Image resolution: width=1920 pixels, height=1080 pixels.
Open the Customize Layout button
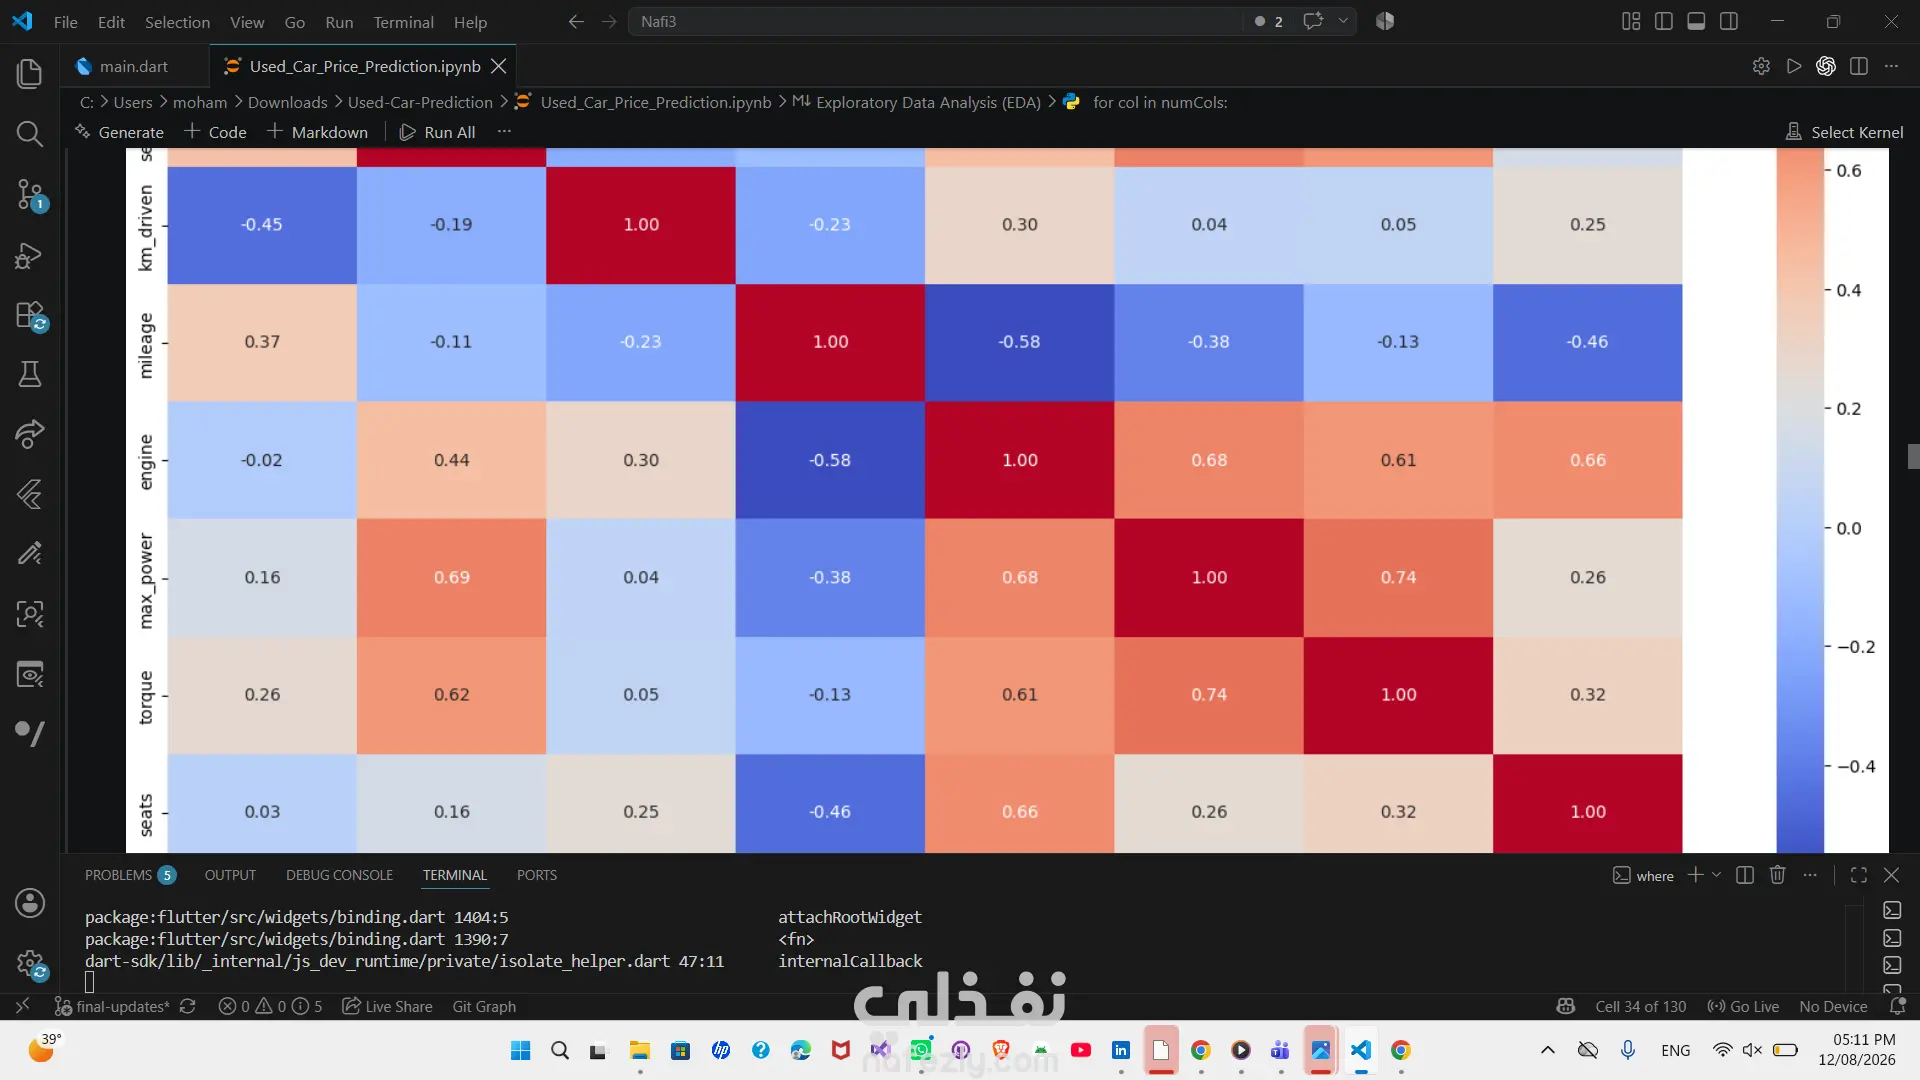[1631, 21]
